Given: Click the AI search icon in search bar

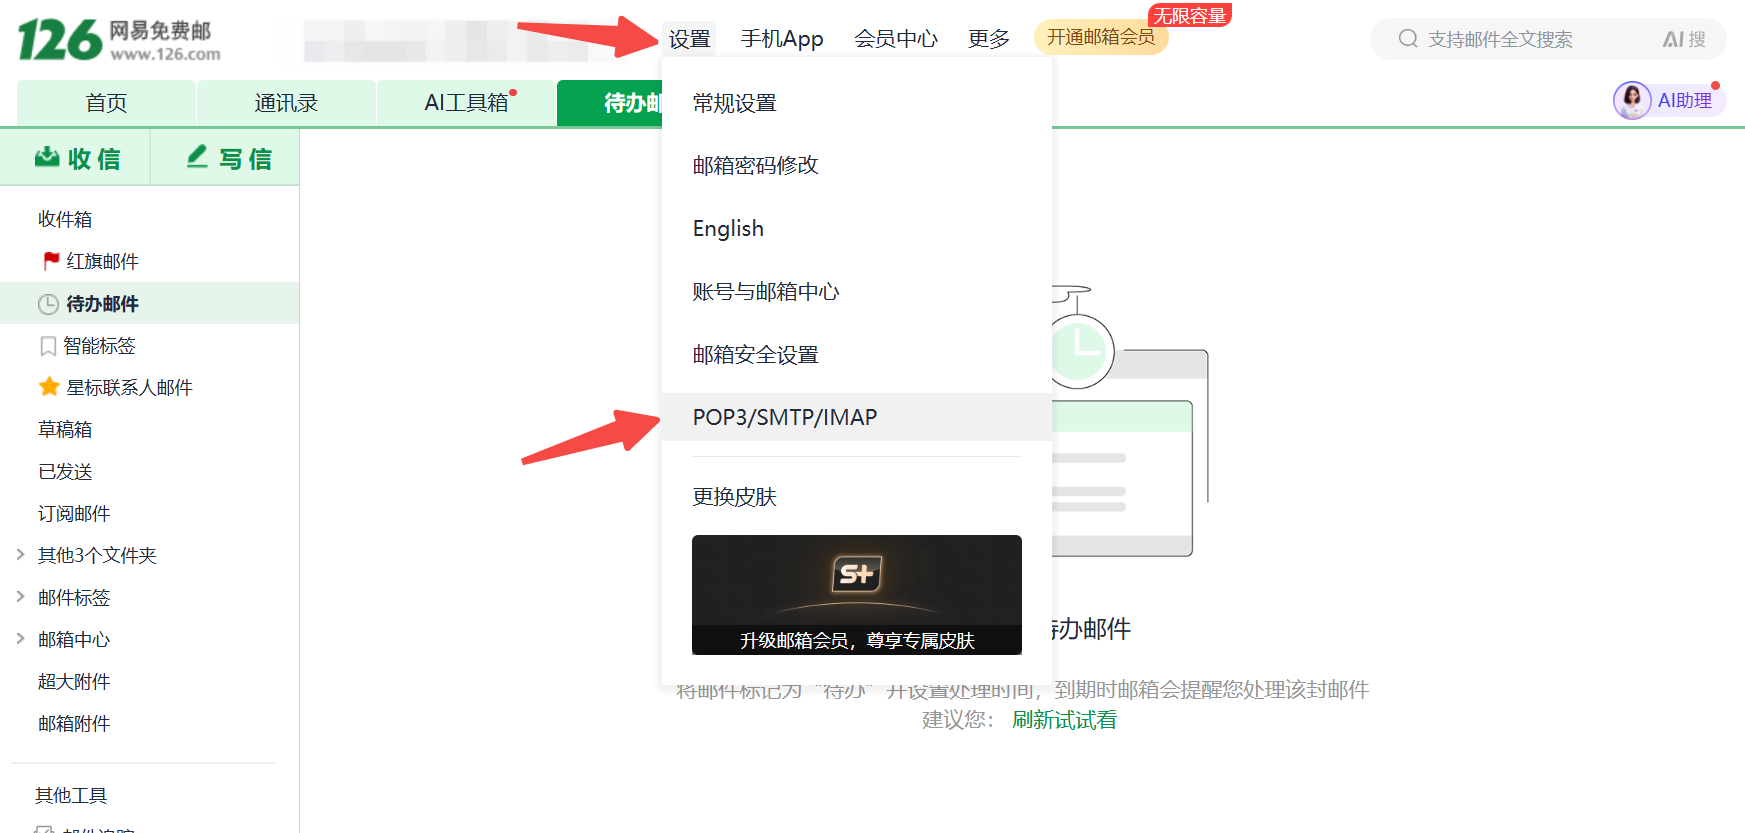Looking at the screenshot, I should (x=1683, y=39).
